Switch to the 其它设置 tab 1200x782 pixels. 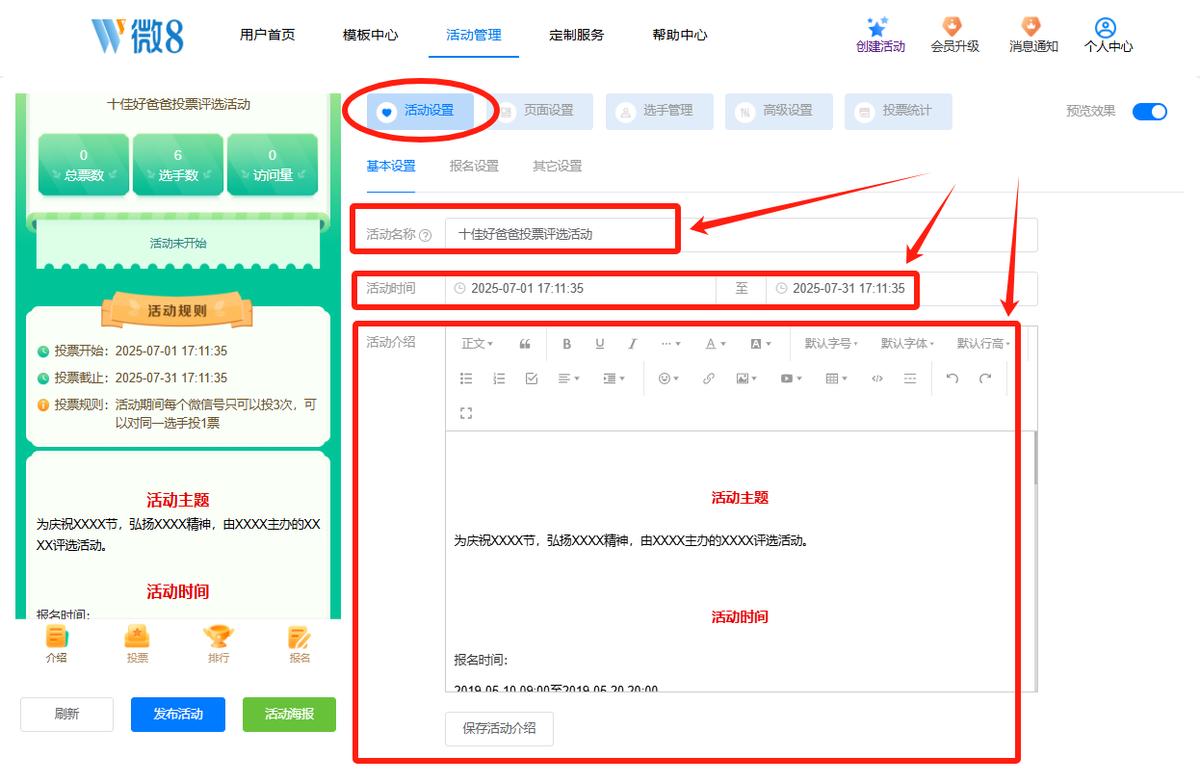click(x=557, y=166)
